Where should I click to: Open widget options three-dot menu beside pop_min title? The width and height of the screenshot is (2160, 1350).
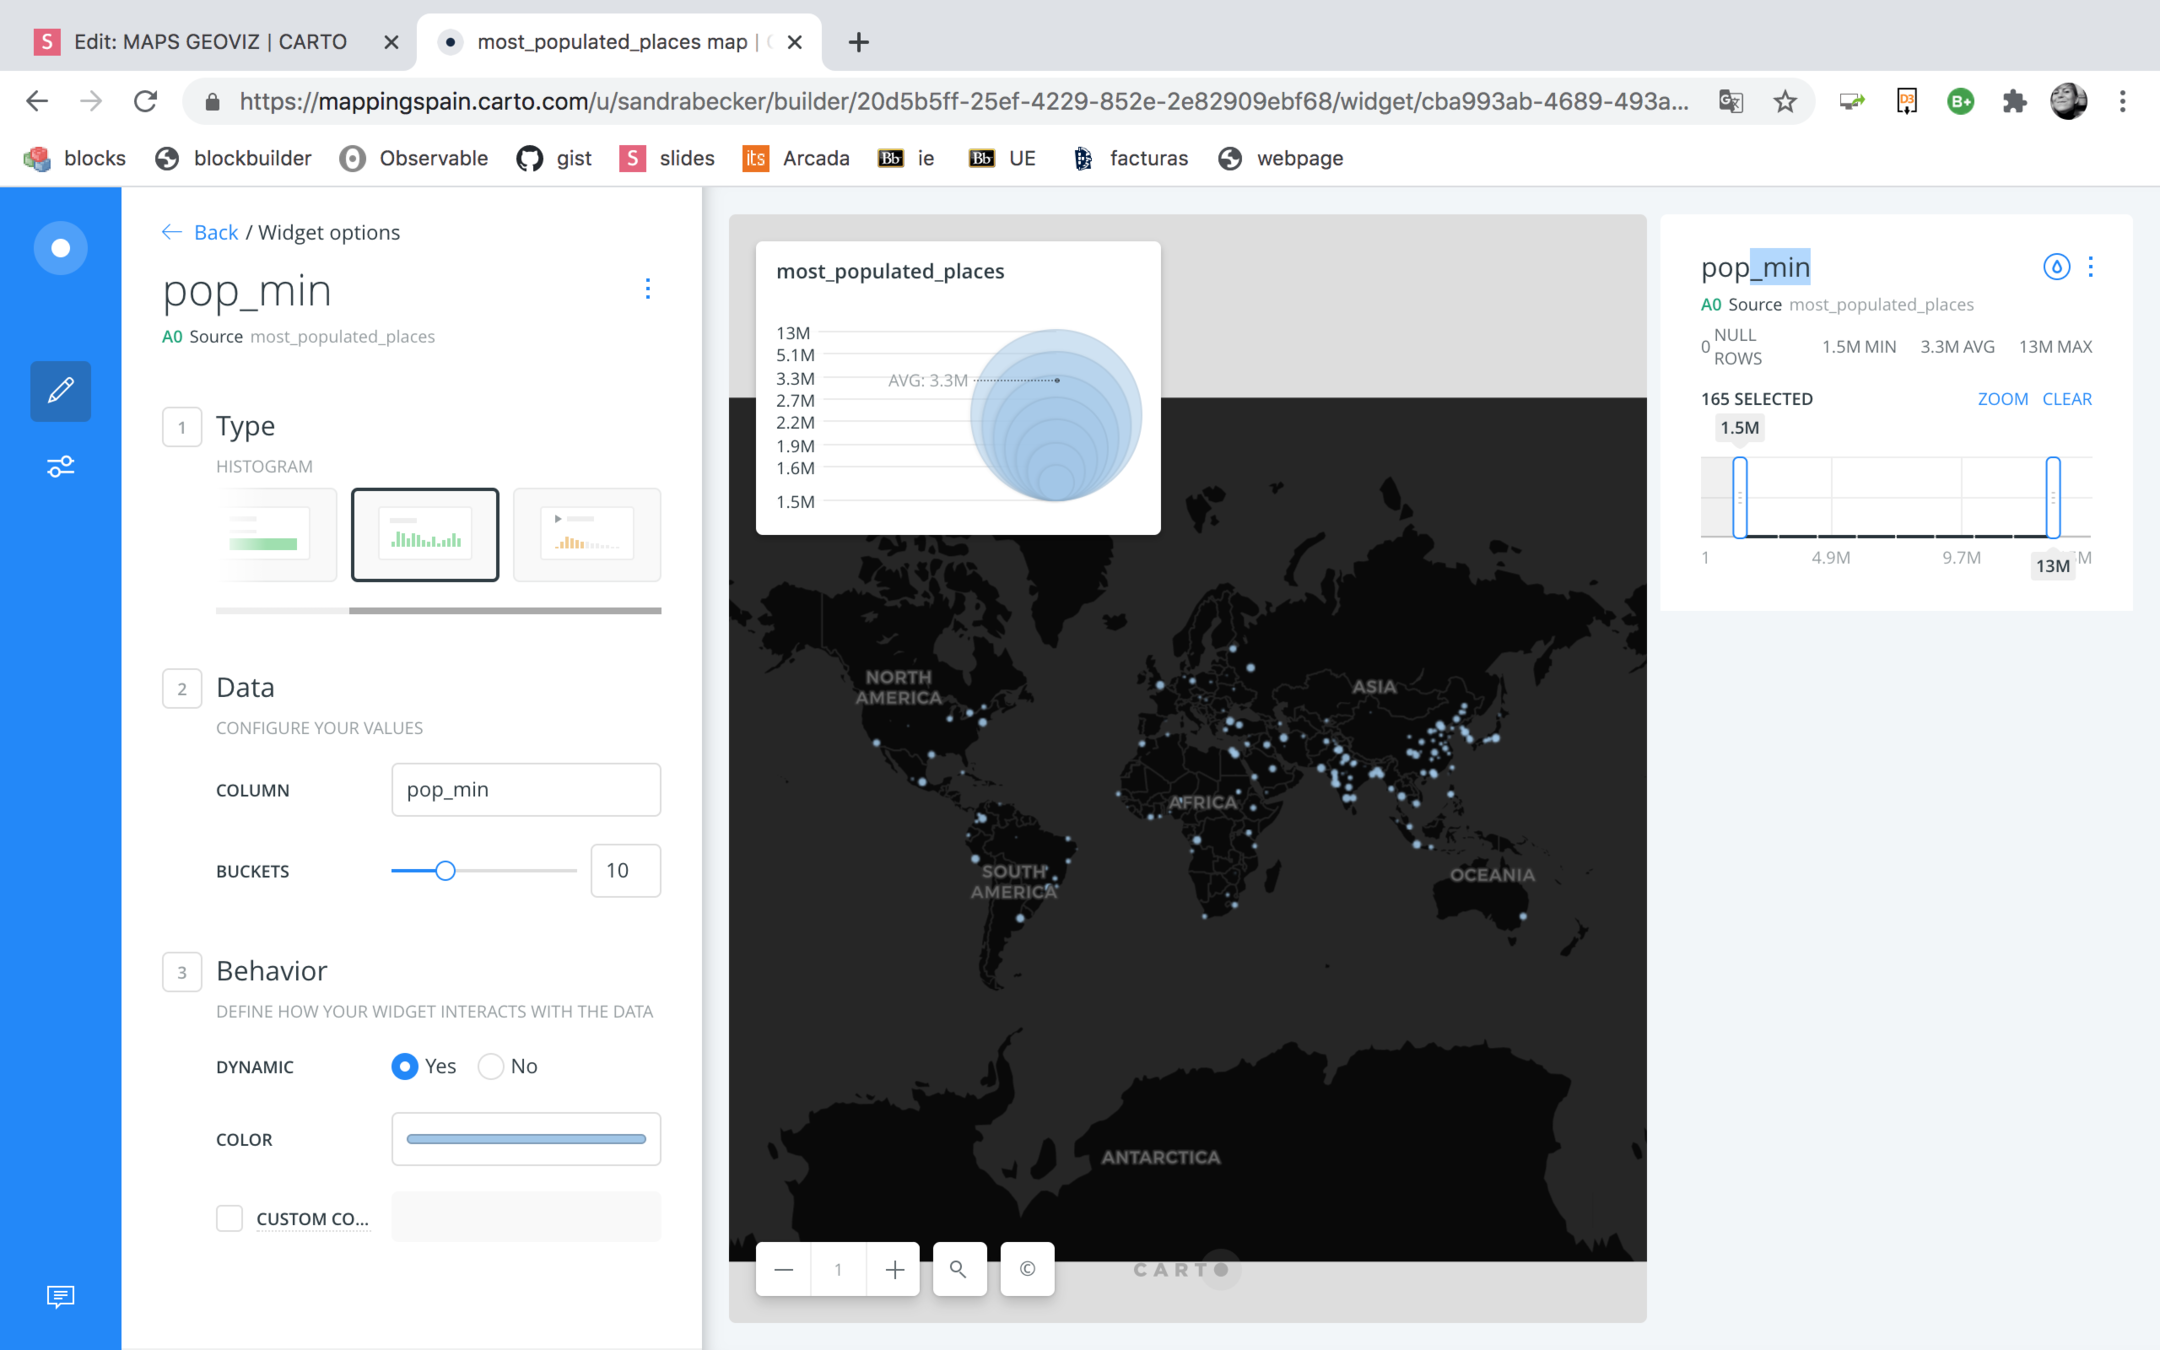click(x=648, y=289)
